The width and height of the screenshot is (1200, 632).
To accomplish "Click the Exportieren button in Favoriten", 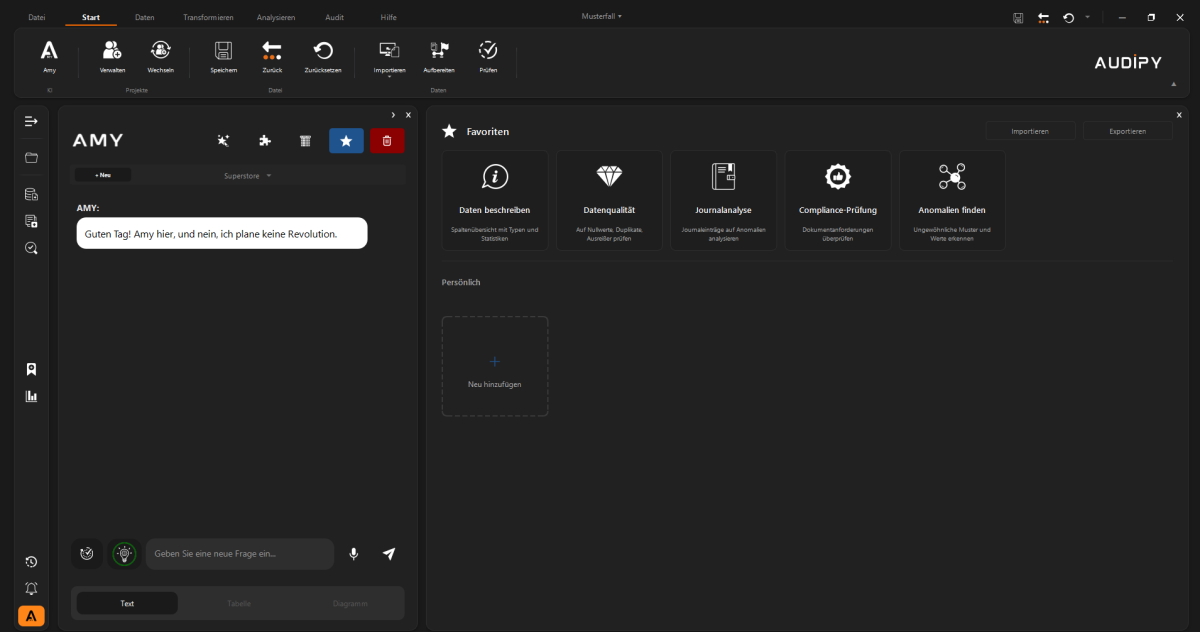I will (1127, 131).
